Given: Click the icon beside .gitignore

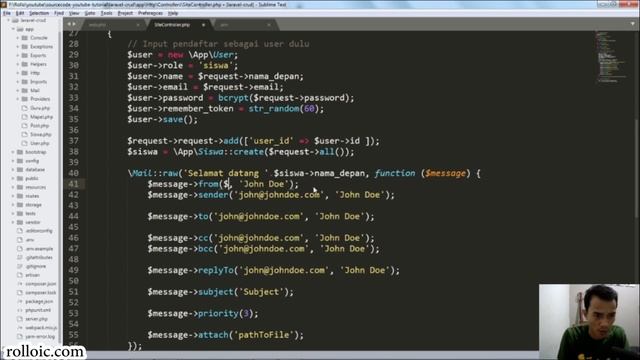Looking at the screenshot, I should click(x=20, y=266).
